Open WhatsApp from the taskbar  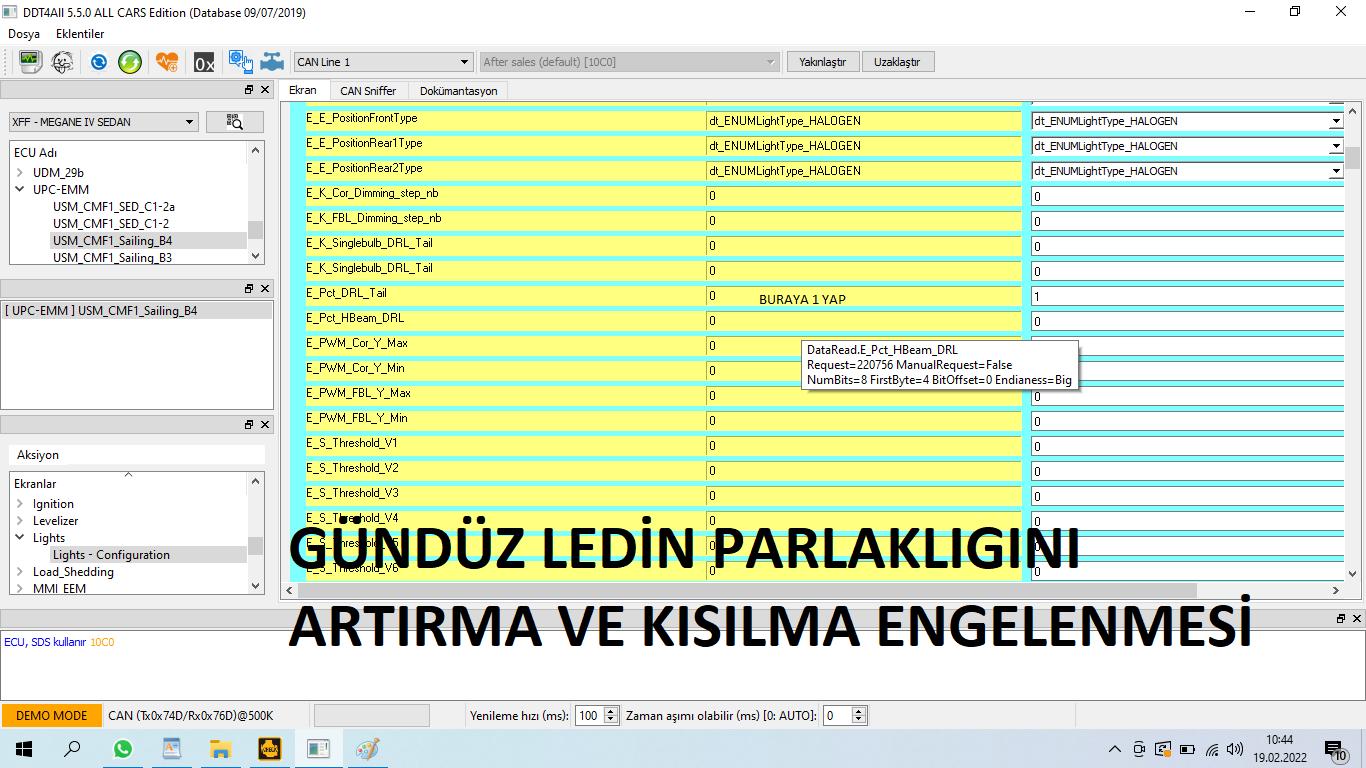(122, 748)
